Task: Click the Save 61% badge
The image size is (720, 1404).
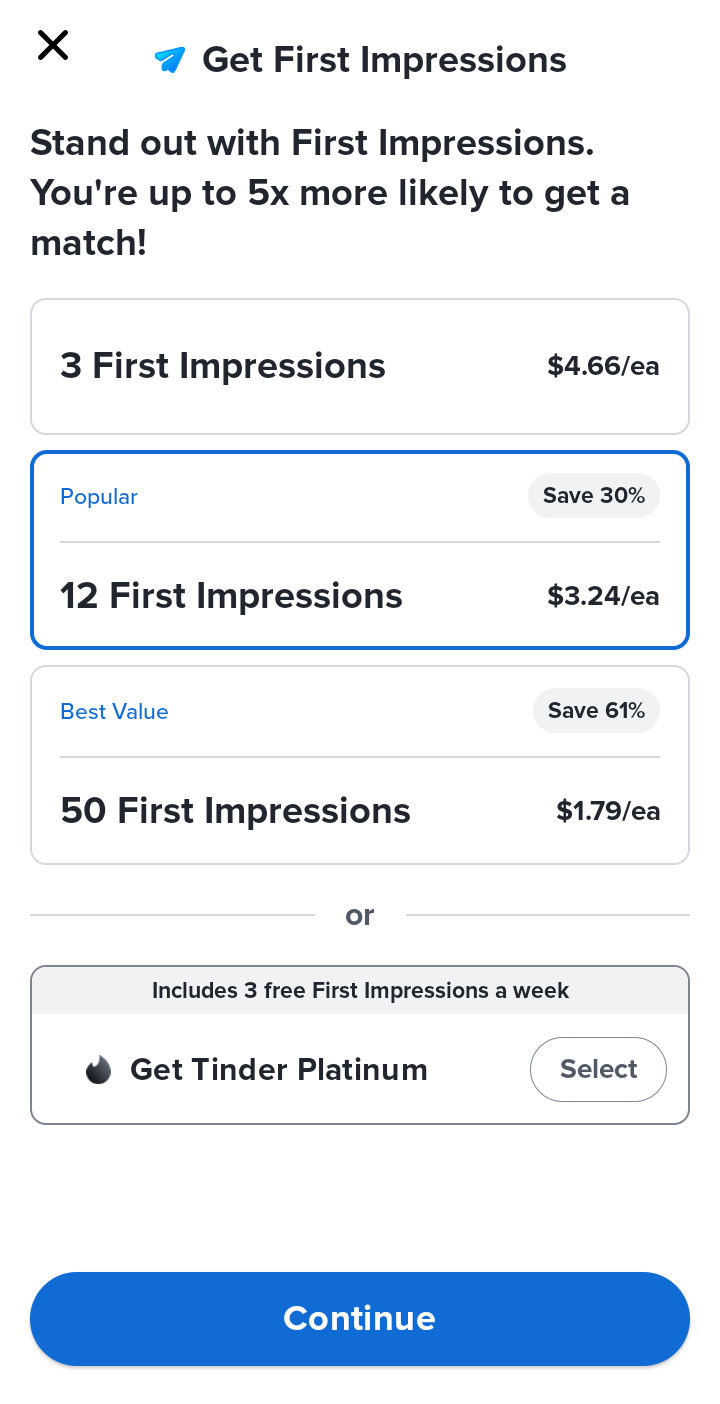Action: (596, 710)
